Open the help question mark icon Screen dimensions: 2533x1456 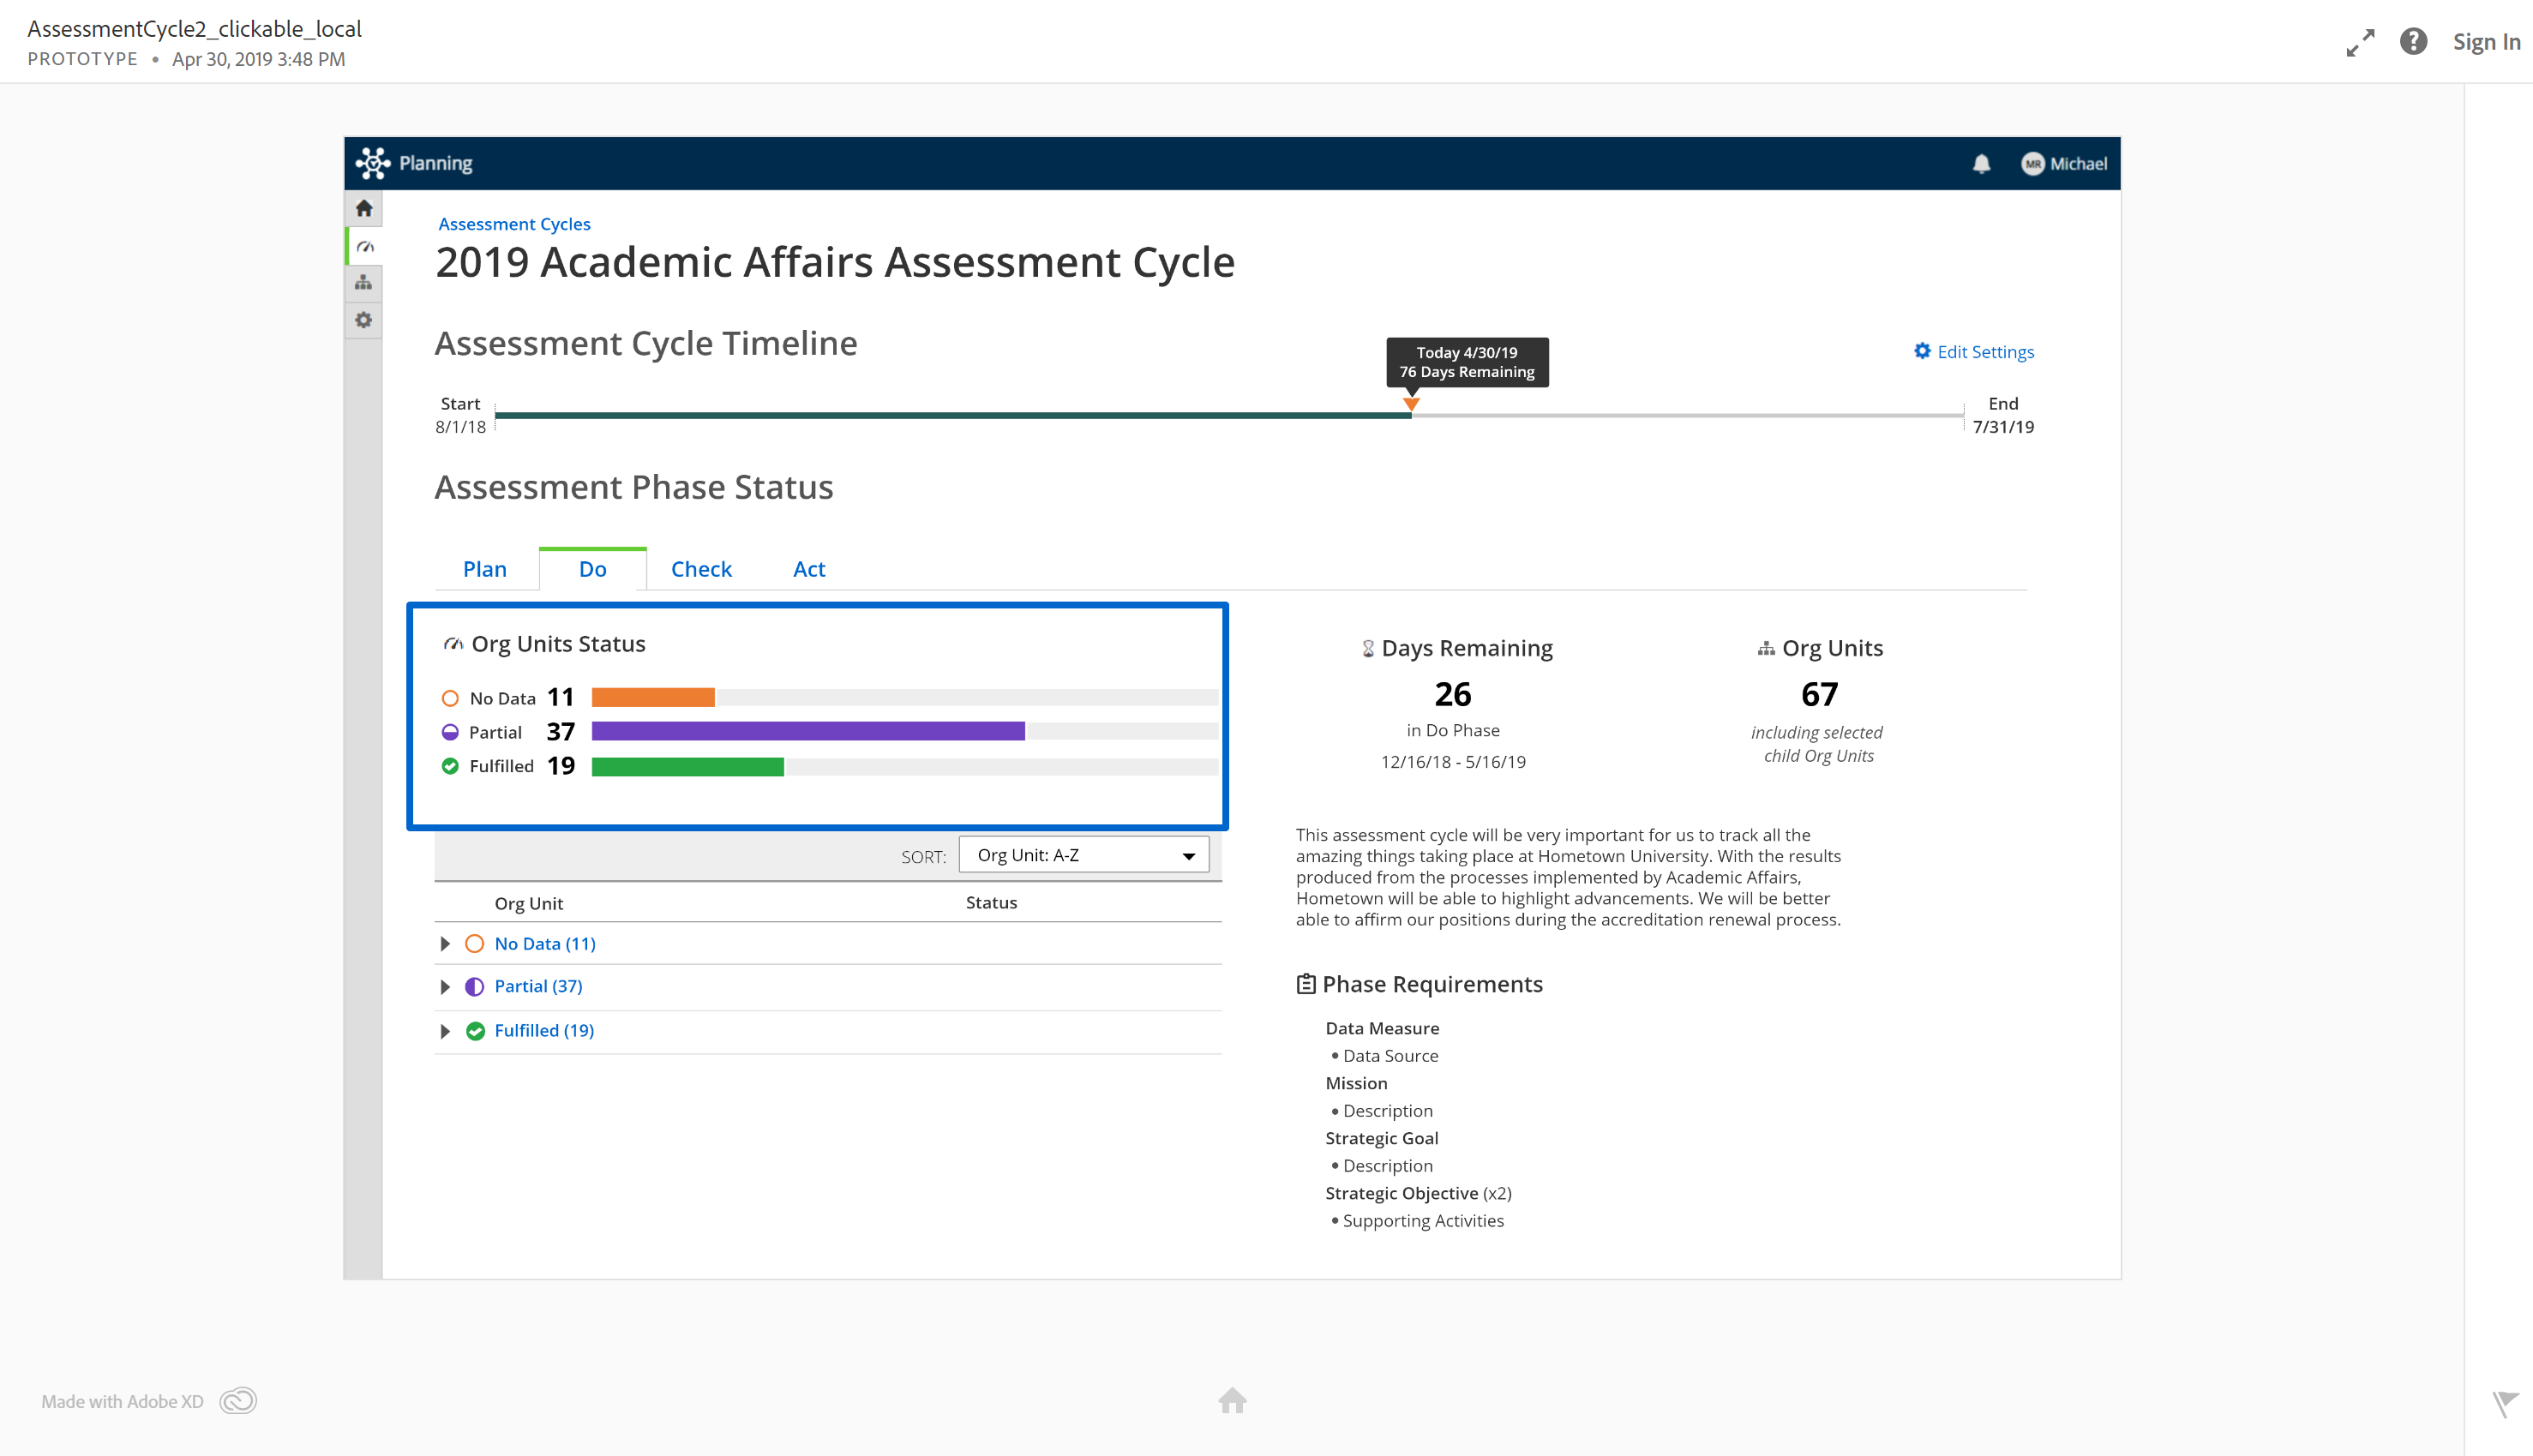[2413, 42]
